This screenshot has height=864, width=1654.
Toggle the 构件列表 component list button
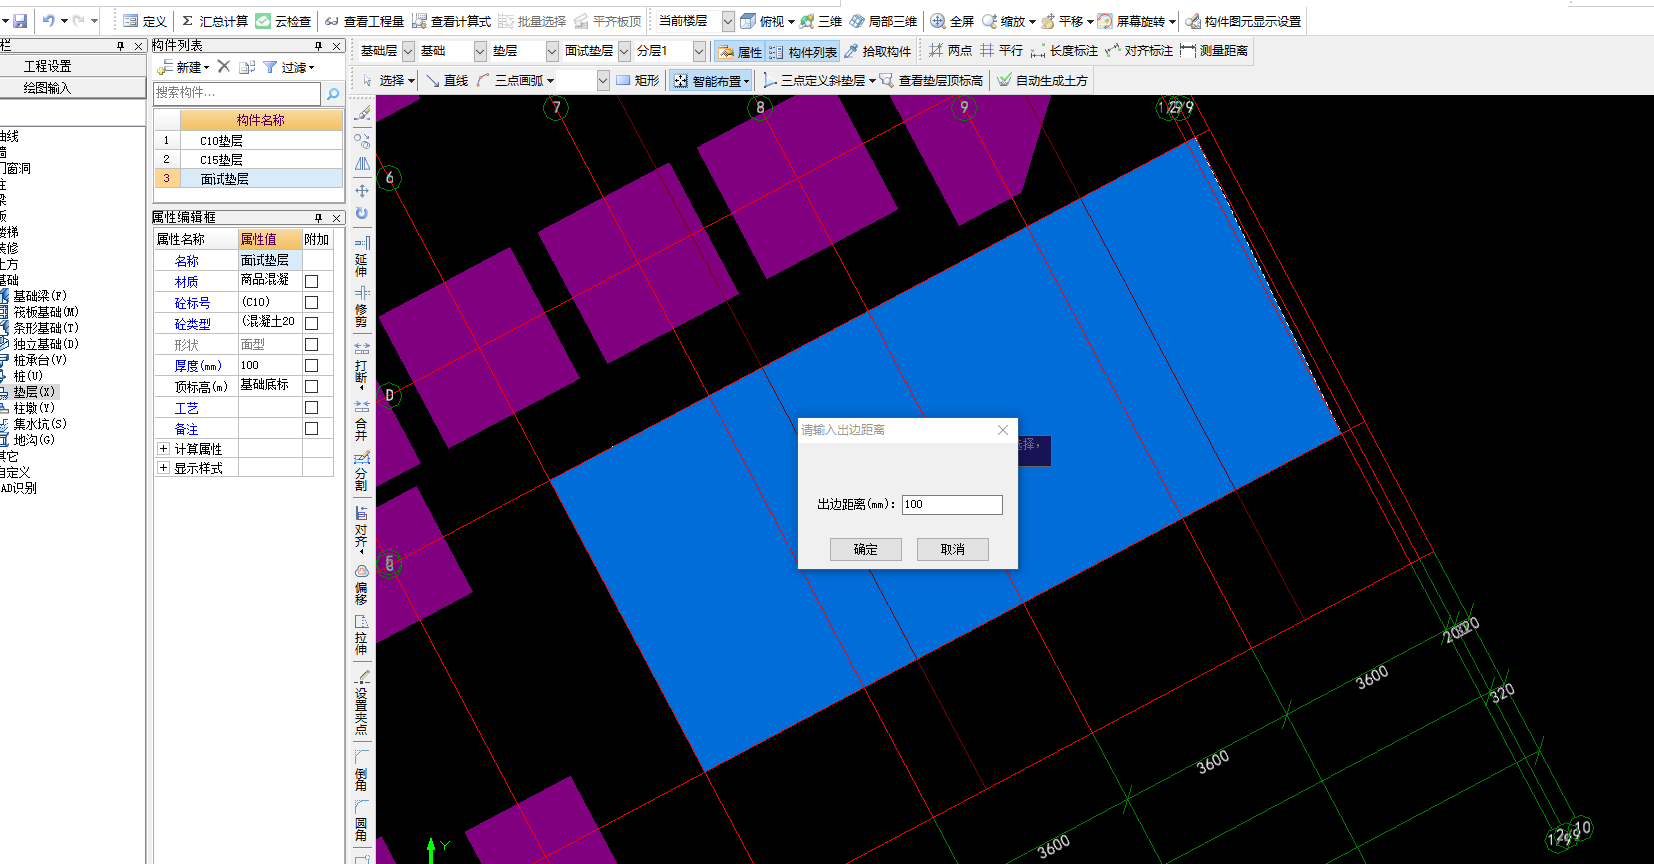pos(803,52)
